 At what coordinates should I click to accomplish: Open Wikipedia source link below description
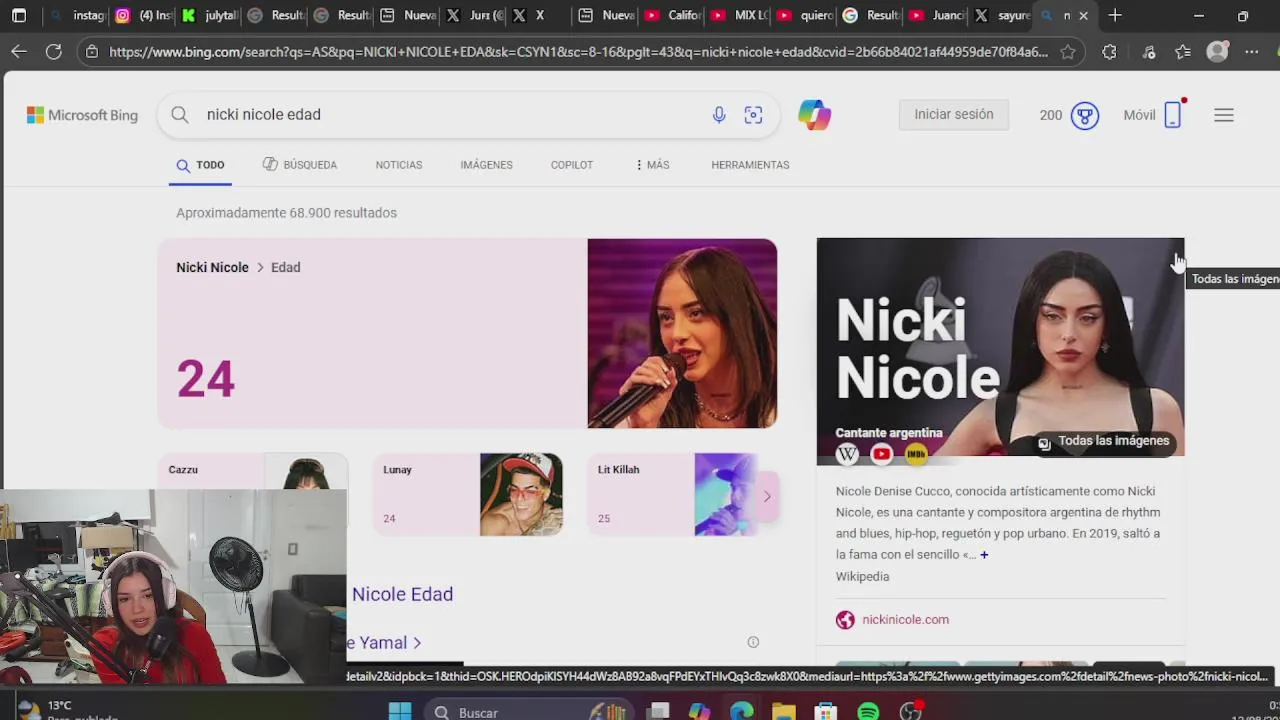pyautogui.click(x=862, y=577)
